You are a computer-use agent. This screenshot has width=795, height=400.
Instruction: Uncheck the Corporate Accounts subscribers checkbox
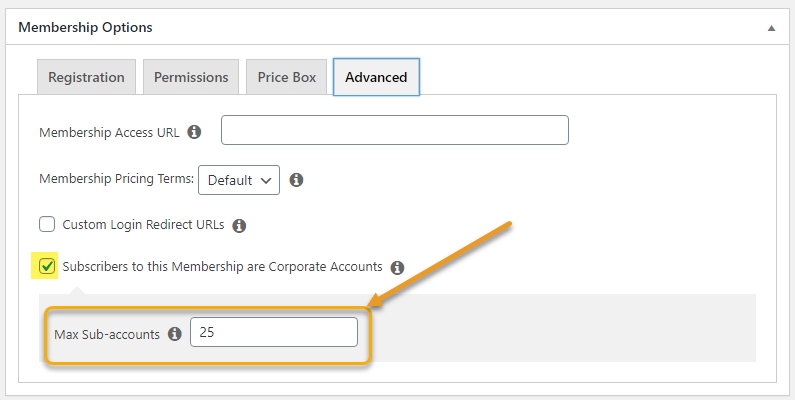click(x=47, y=266)
